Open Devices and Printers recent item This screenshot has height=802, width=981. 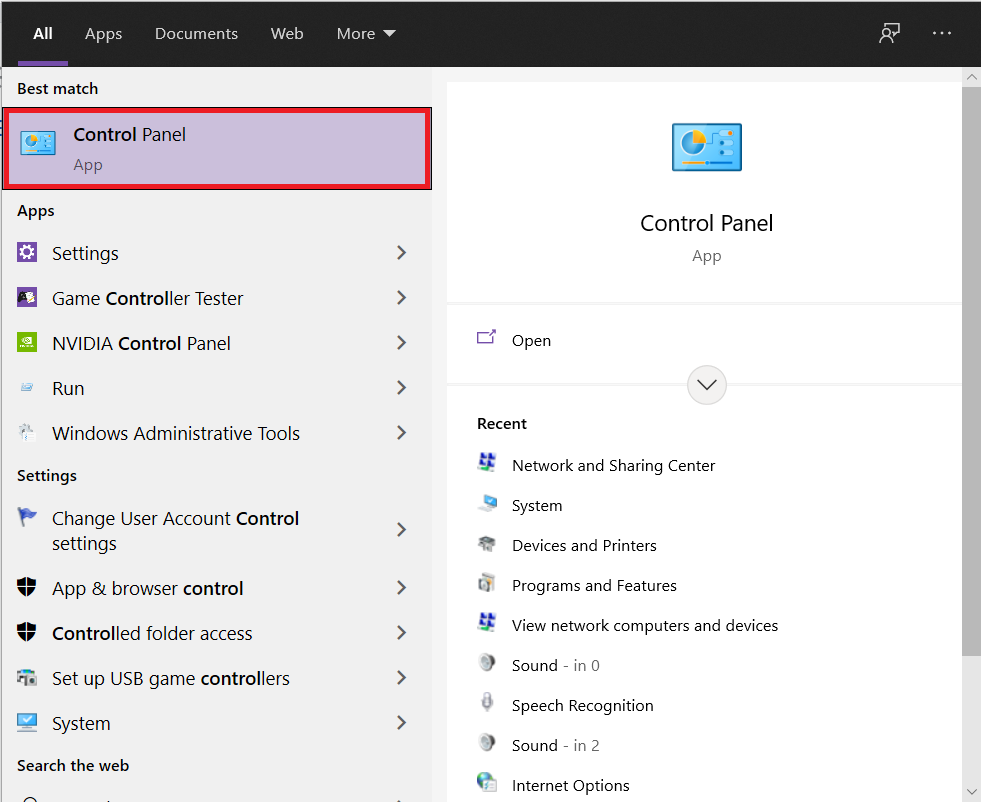584,546
